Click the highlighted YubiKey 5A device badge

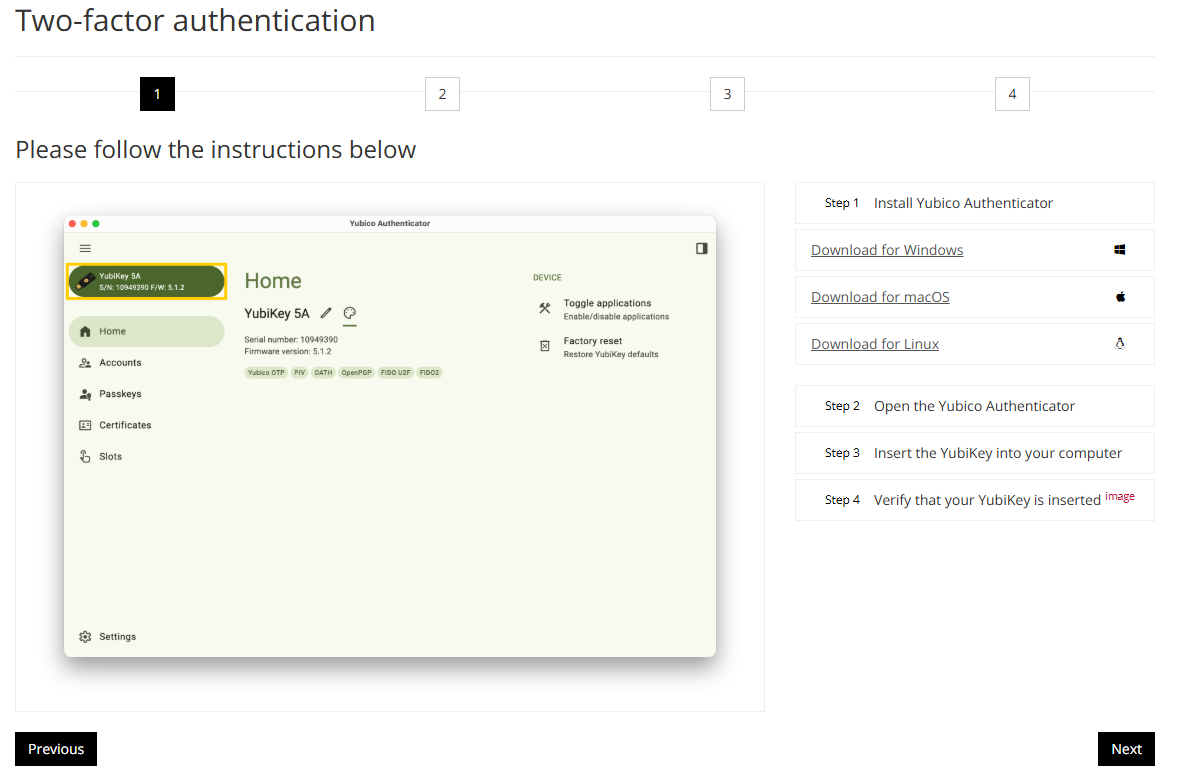pyautogui.click(x=146, y=281)
